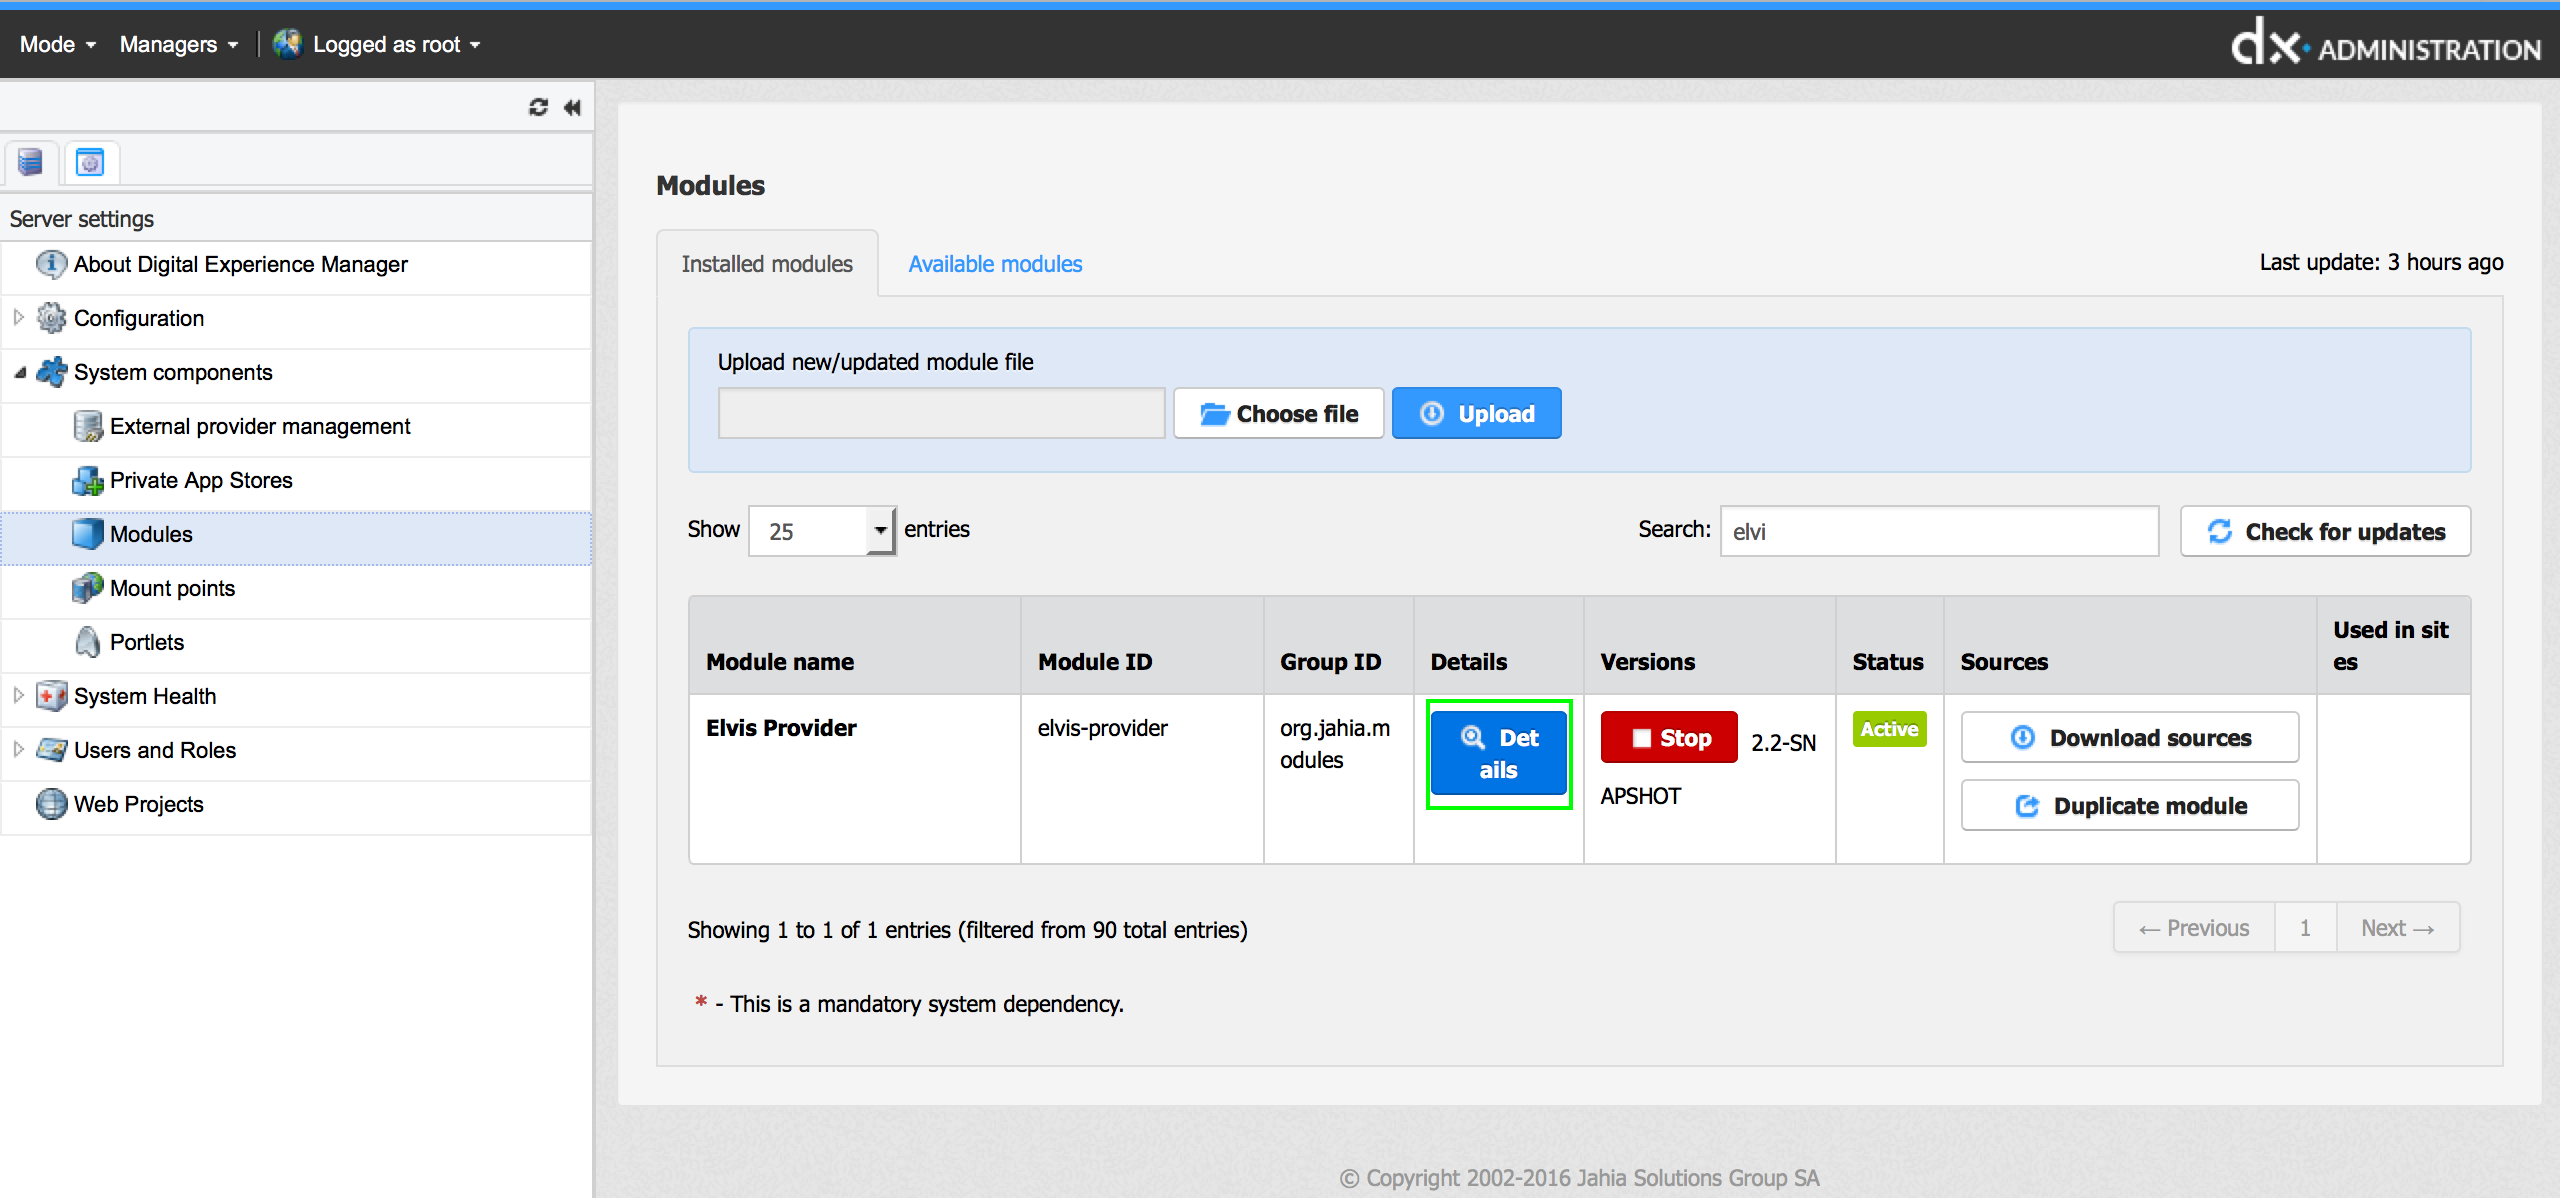Sort by the Group ID column header
The image size is (2560, 1198).
pos(1339,646)
